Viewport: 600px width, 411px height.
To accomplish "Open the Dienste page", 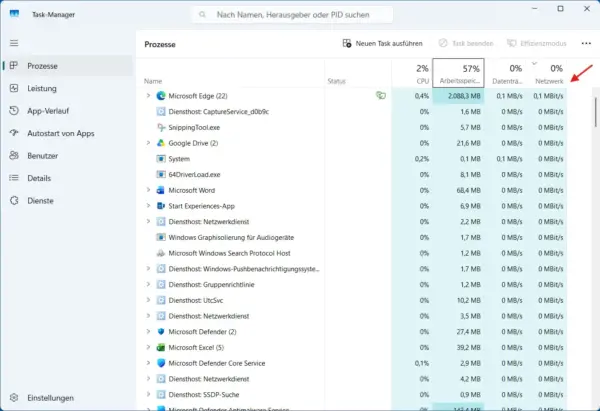I will coord(68,201).
